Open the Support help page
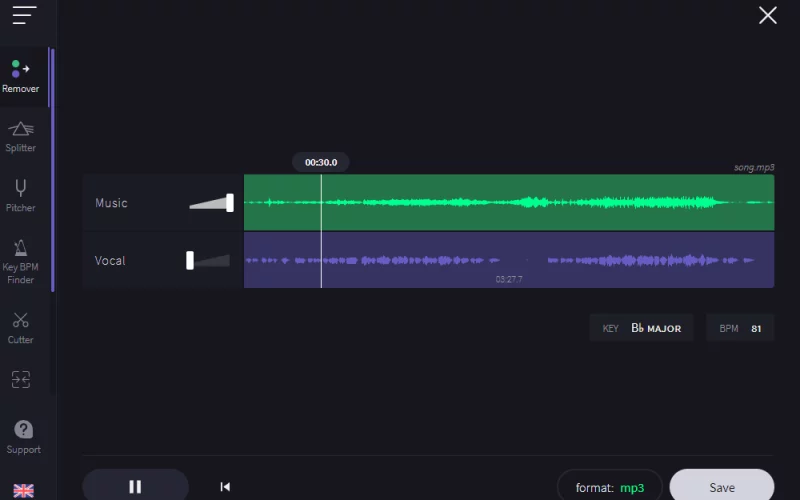 [x=23, y=437]
